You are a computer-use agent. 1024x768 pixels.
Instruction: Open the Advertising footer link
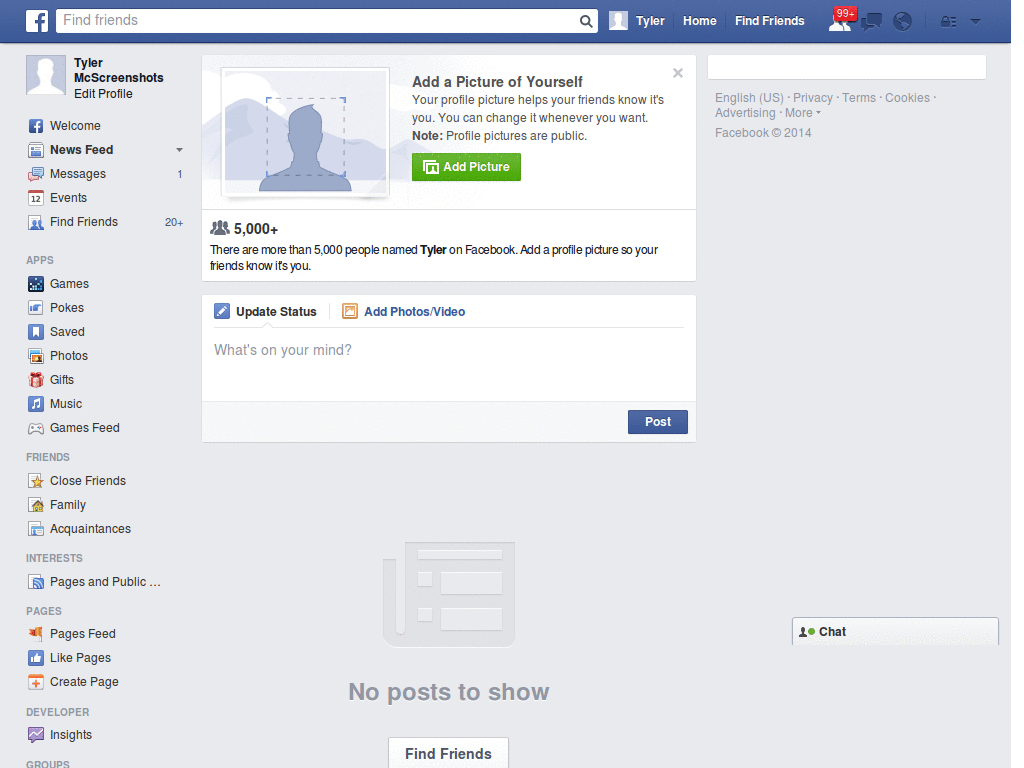click(x=745, y=113)
